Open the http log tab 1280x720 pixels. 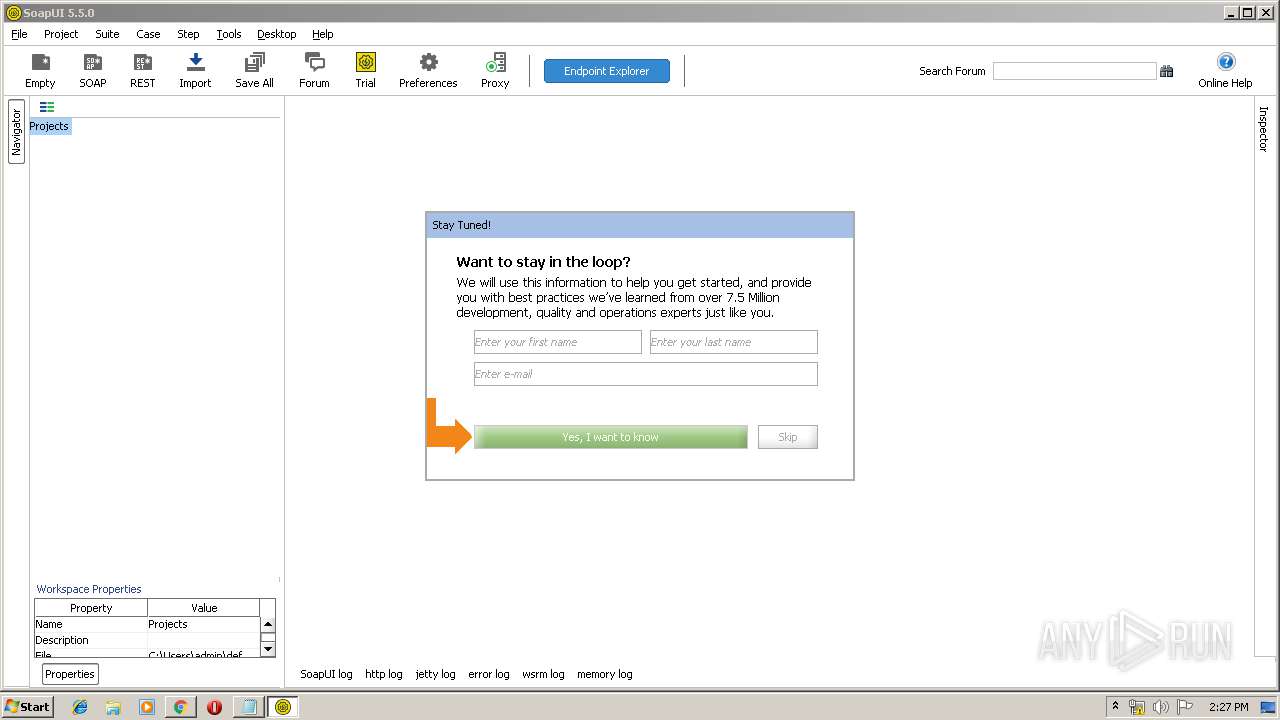[384, 674]
